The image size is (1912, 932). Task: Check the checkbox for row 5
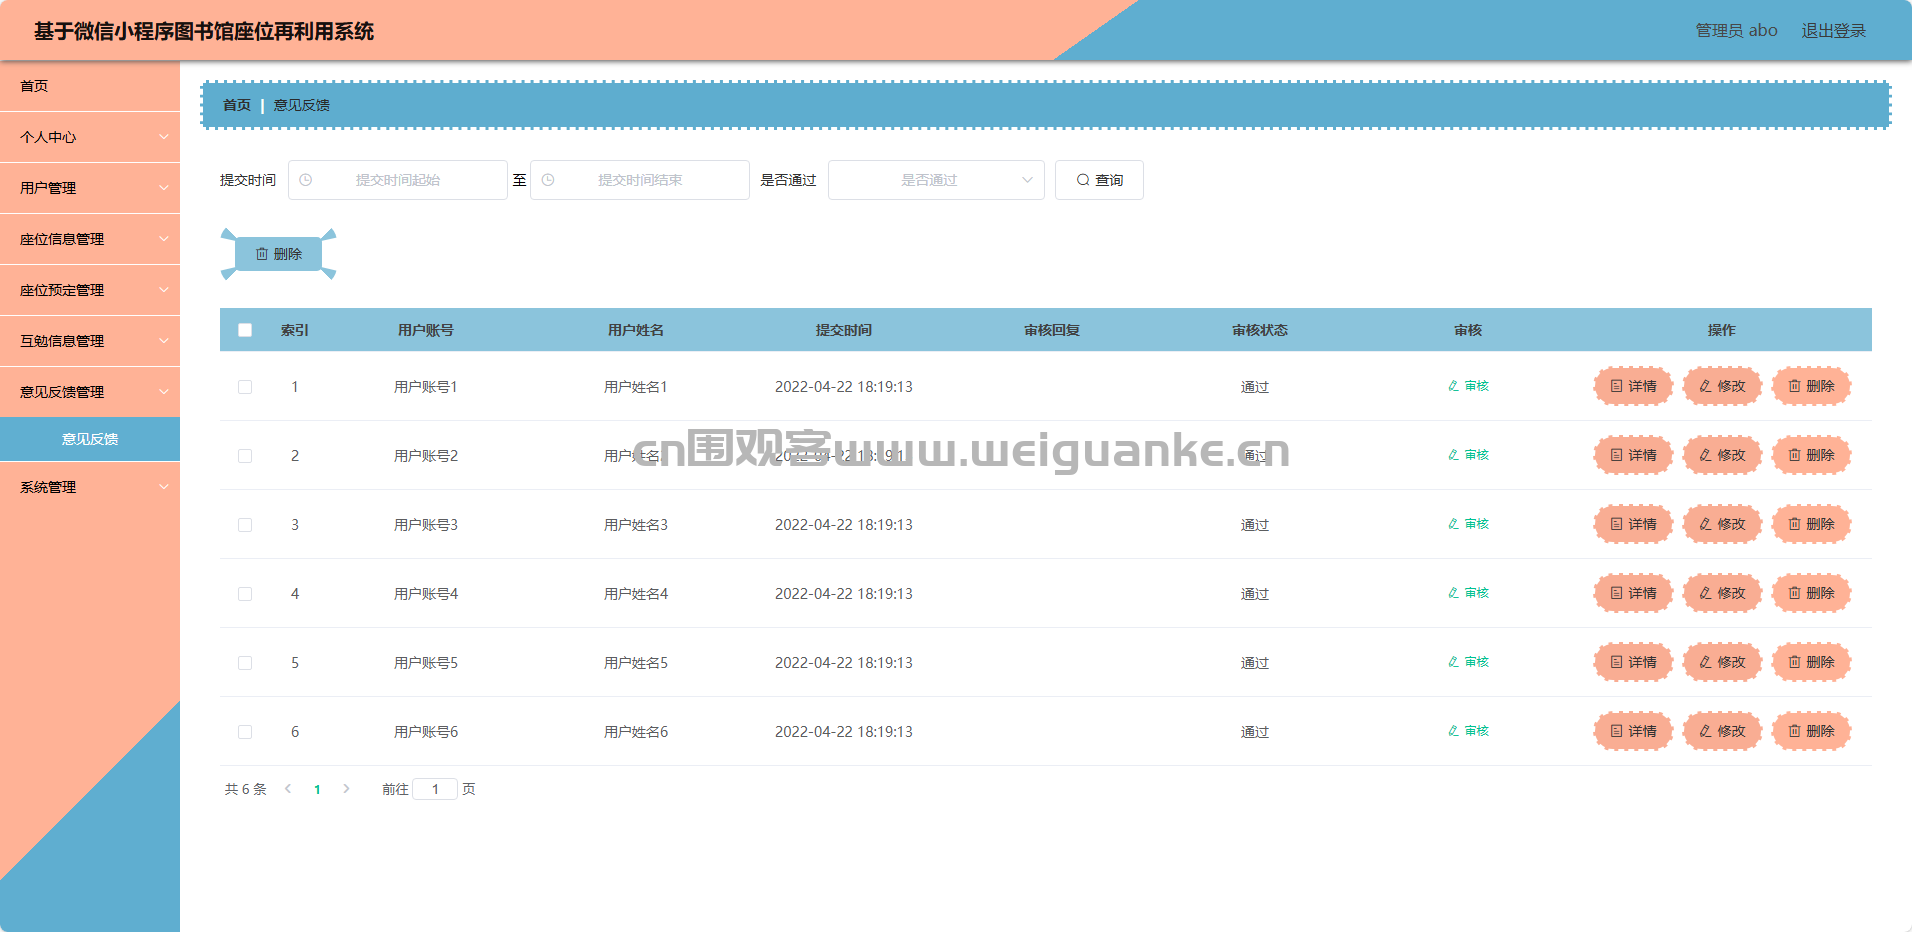point(245,663)
